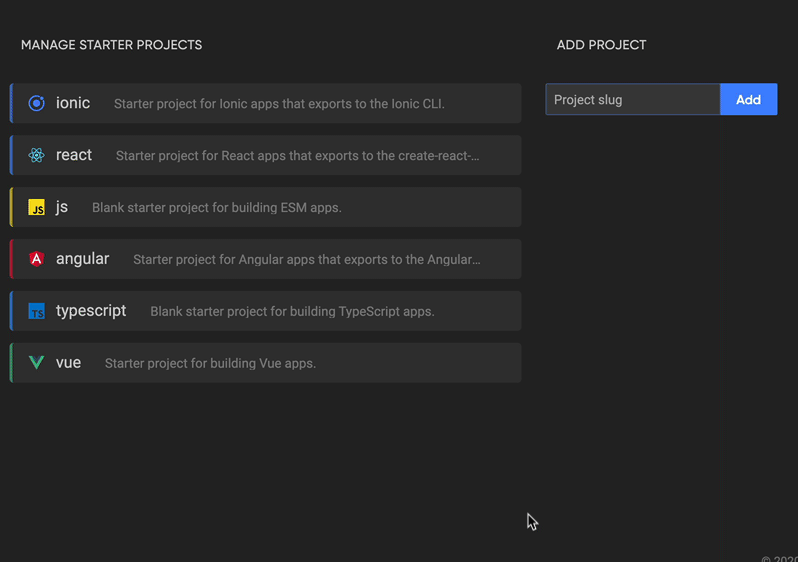Open the react starter project name
Screen dimensions: 798x562
pyautogui.click(x=74, y=155)
